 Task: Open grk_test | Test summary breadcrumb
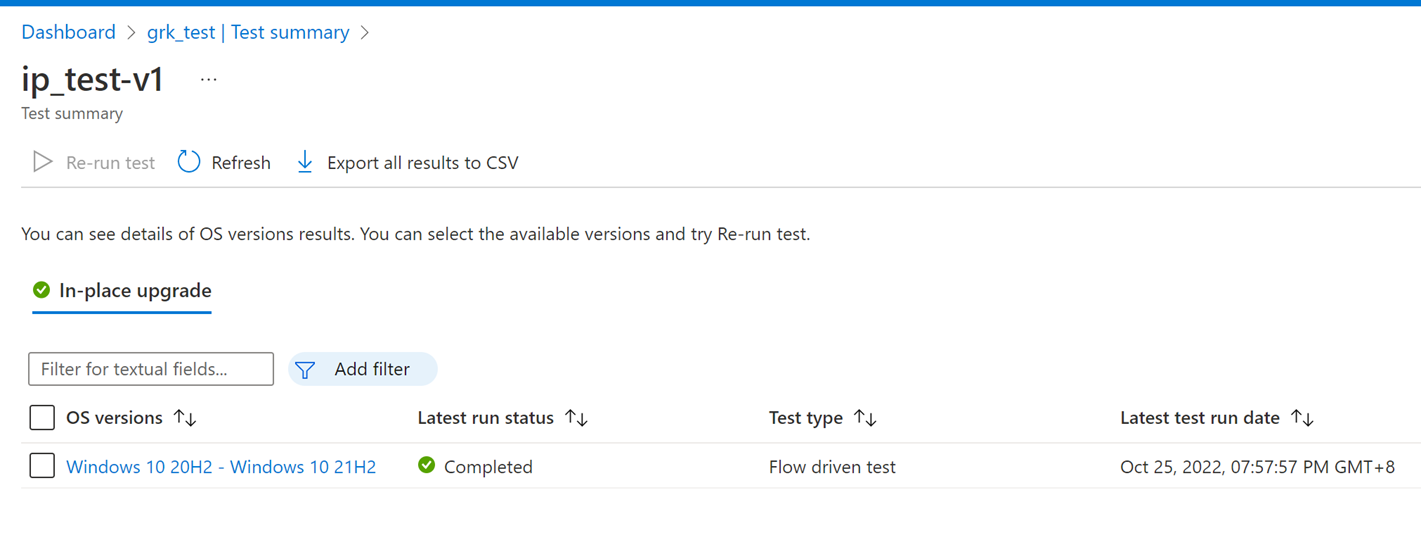click(x=248, y=32)
